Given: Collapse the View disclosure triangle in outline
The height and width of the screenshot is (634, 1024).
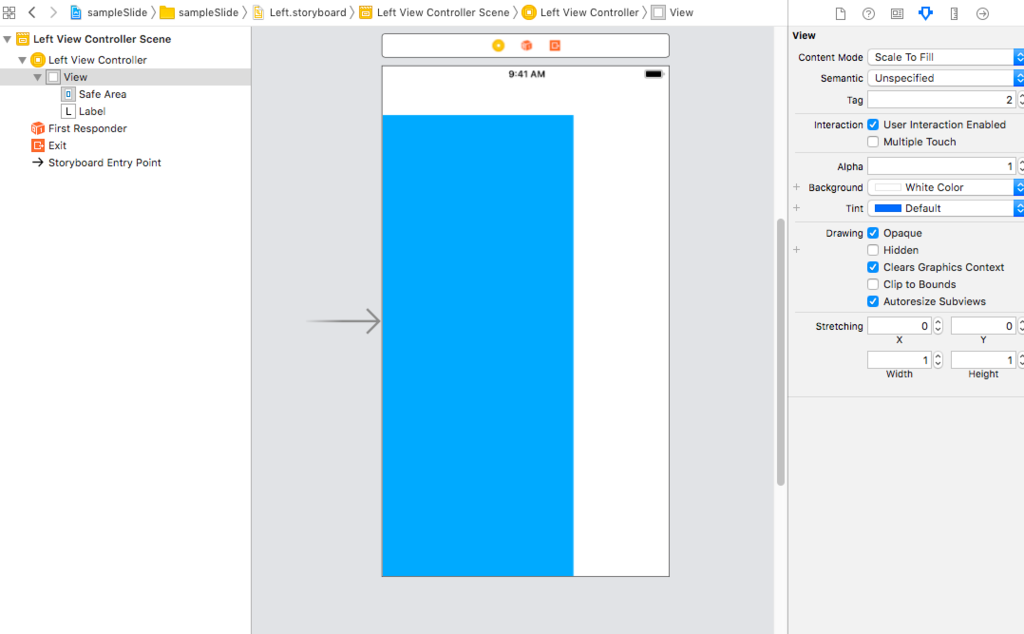Looking at the screenshot, I should [x=37, y=77].
